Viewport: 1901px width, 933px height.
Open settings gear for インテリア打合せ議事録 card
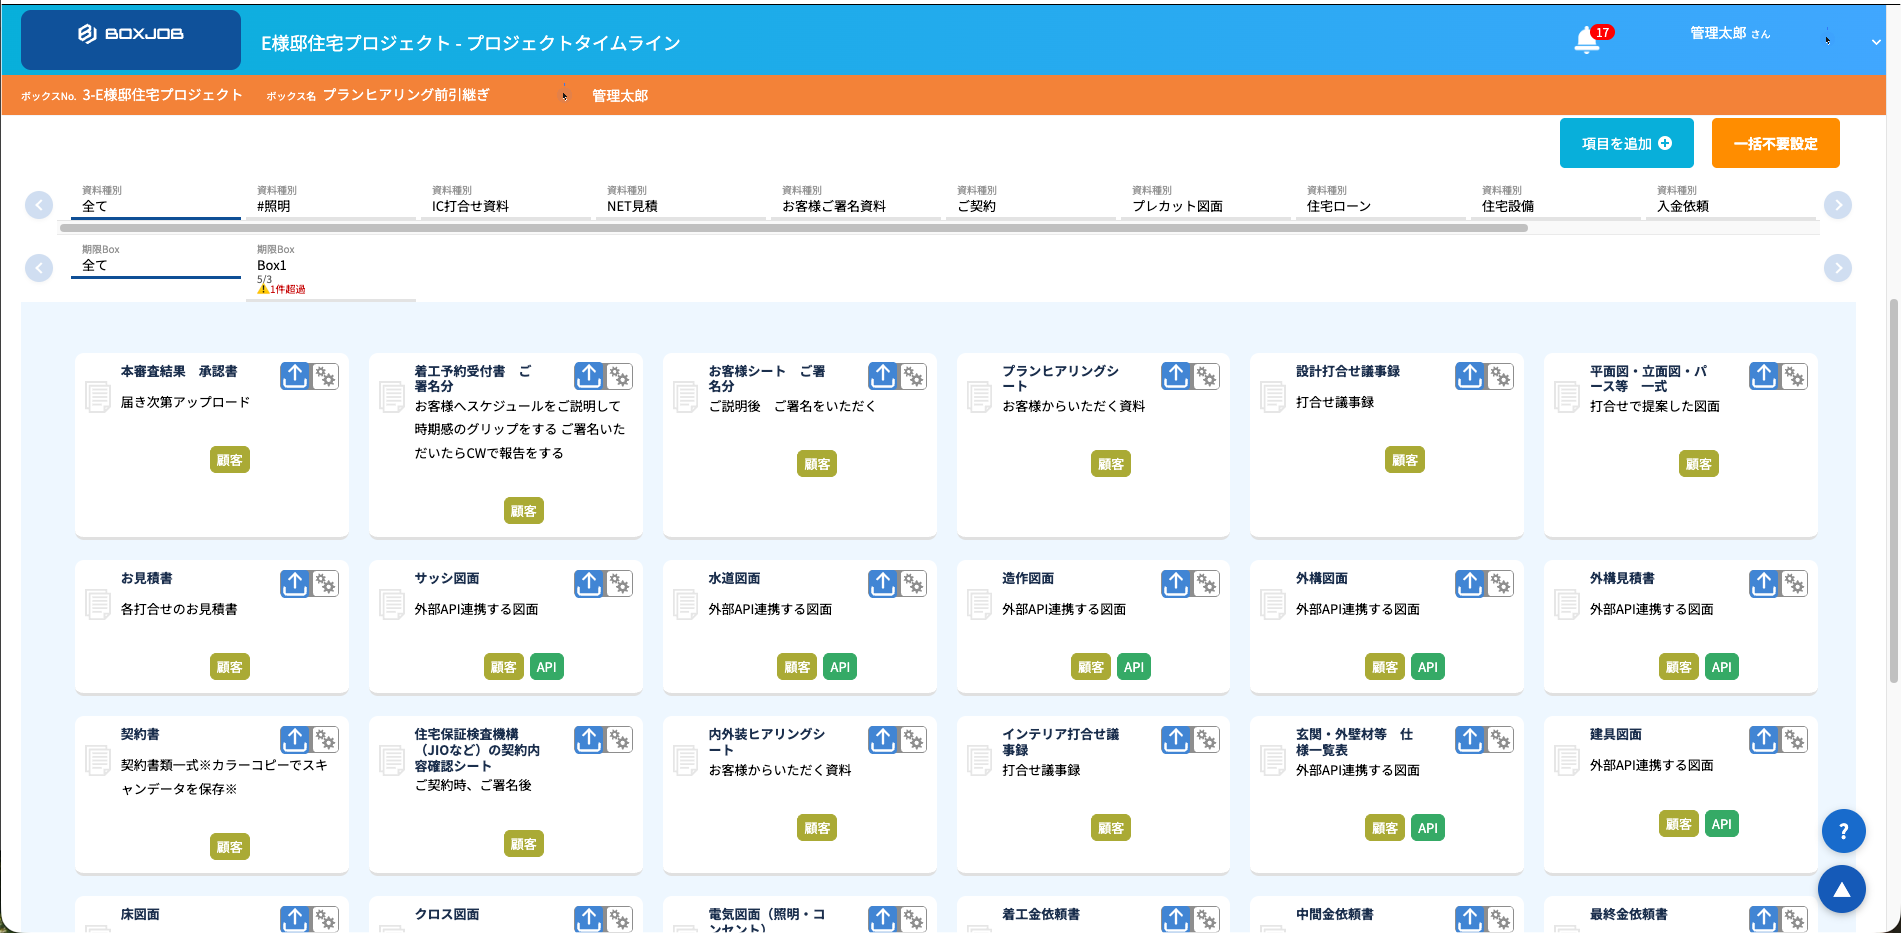point(1206,739)
